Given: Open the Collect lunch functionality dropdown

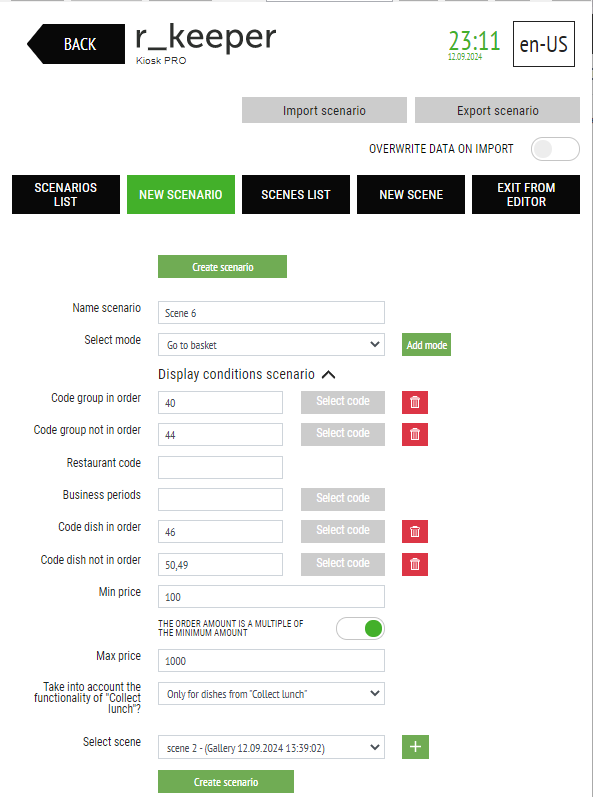Looking at the screenshot, I should 271,693.
